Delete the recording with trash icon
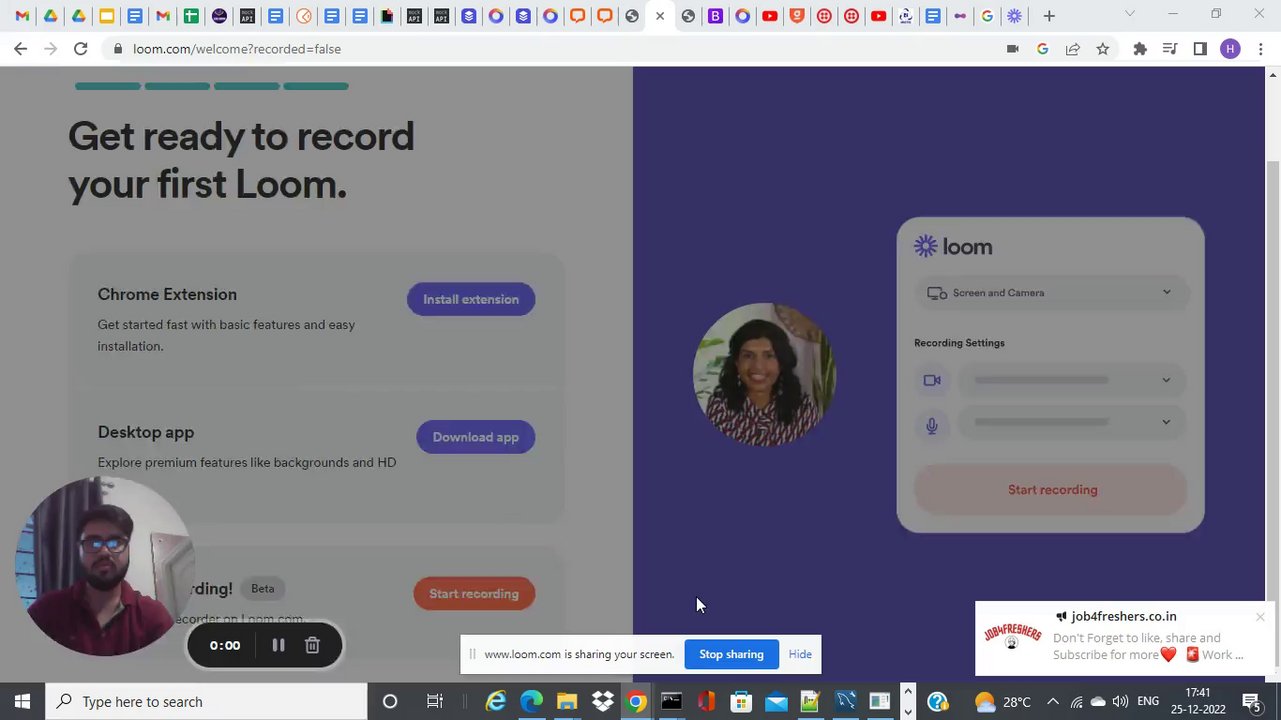The width and height of the screenshot is (1281, 720). [x=312, y=646]
